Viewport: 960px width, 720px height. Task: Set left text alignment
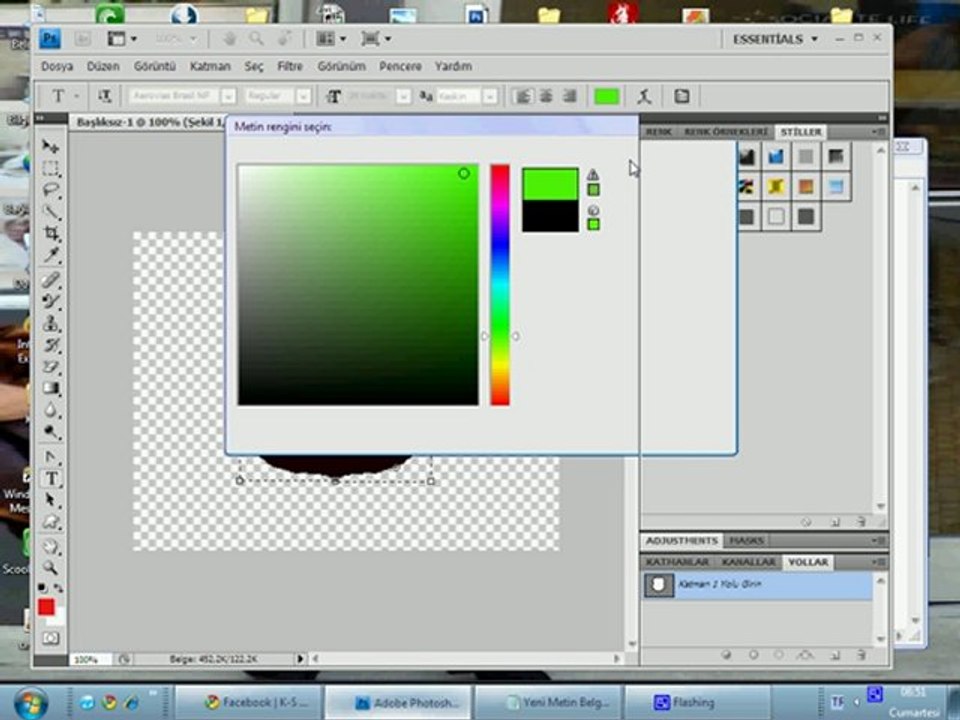(x=522, y=96)
